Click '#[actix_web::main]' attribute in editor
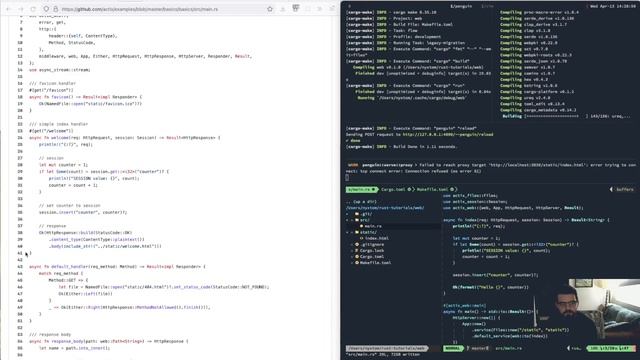The height and width of the screenshot is (360, 640). [464, 306]
